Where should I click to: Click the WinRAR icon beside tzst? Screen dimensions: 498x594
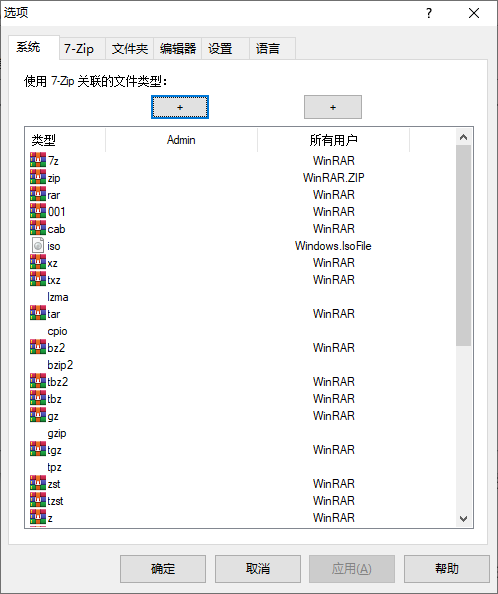pos(38,500)
